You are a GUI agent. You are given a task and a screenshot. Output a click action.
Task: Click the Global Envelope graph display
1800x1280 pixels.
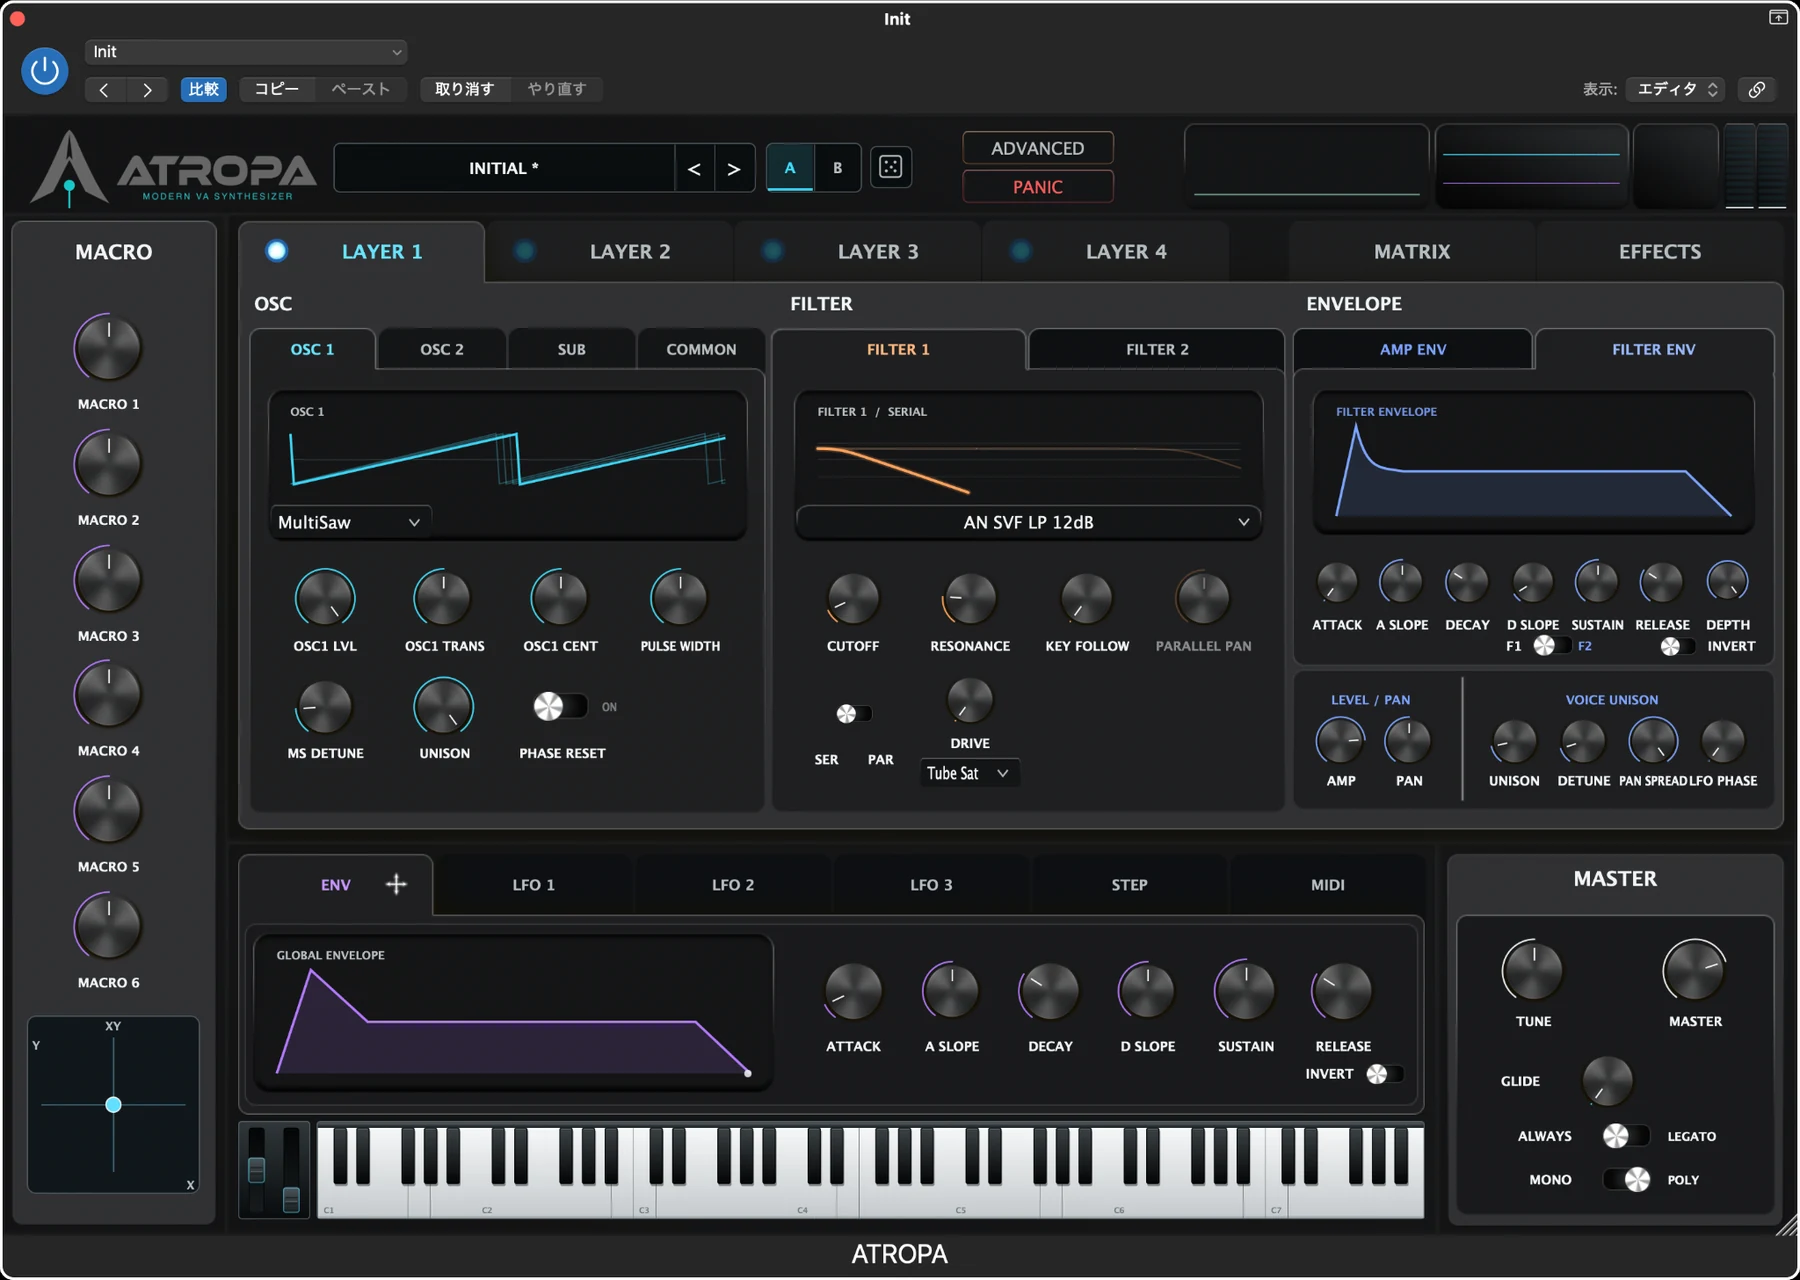click(x=513, y=1012)
